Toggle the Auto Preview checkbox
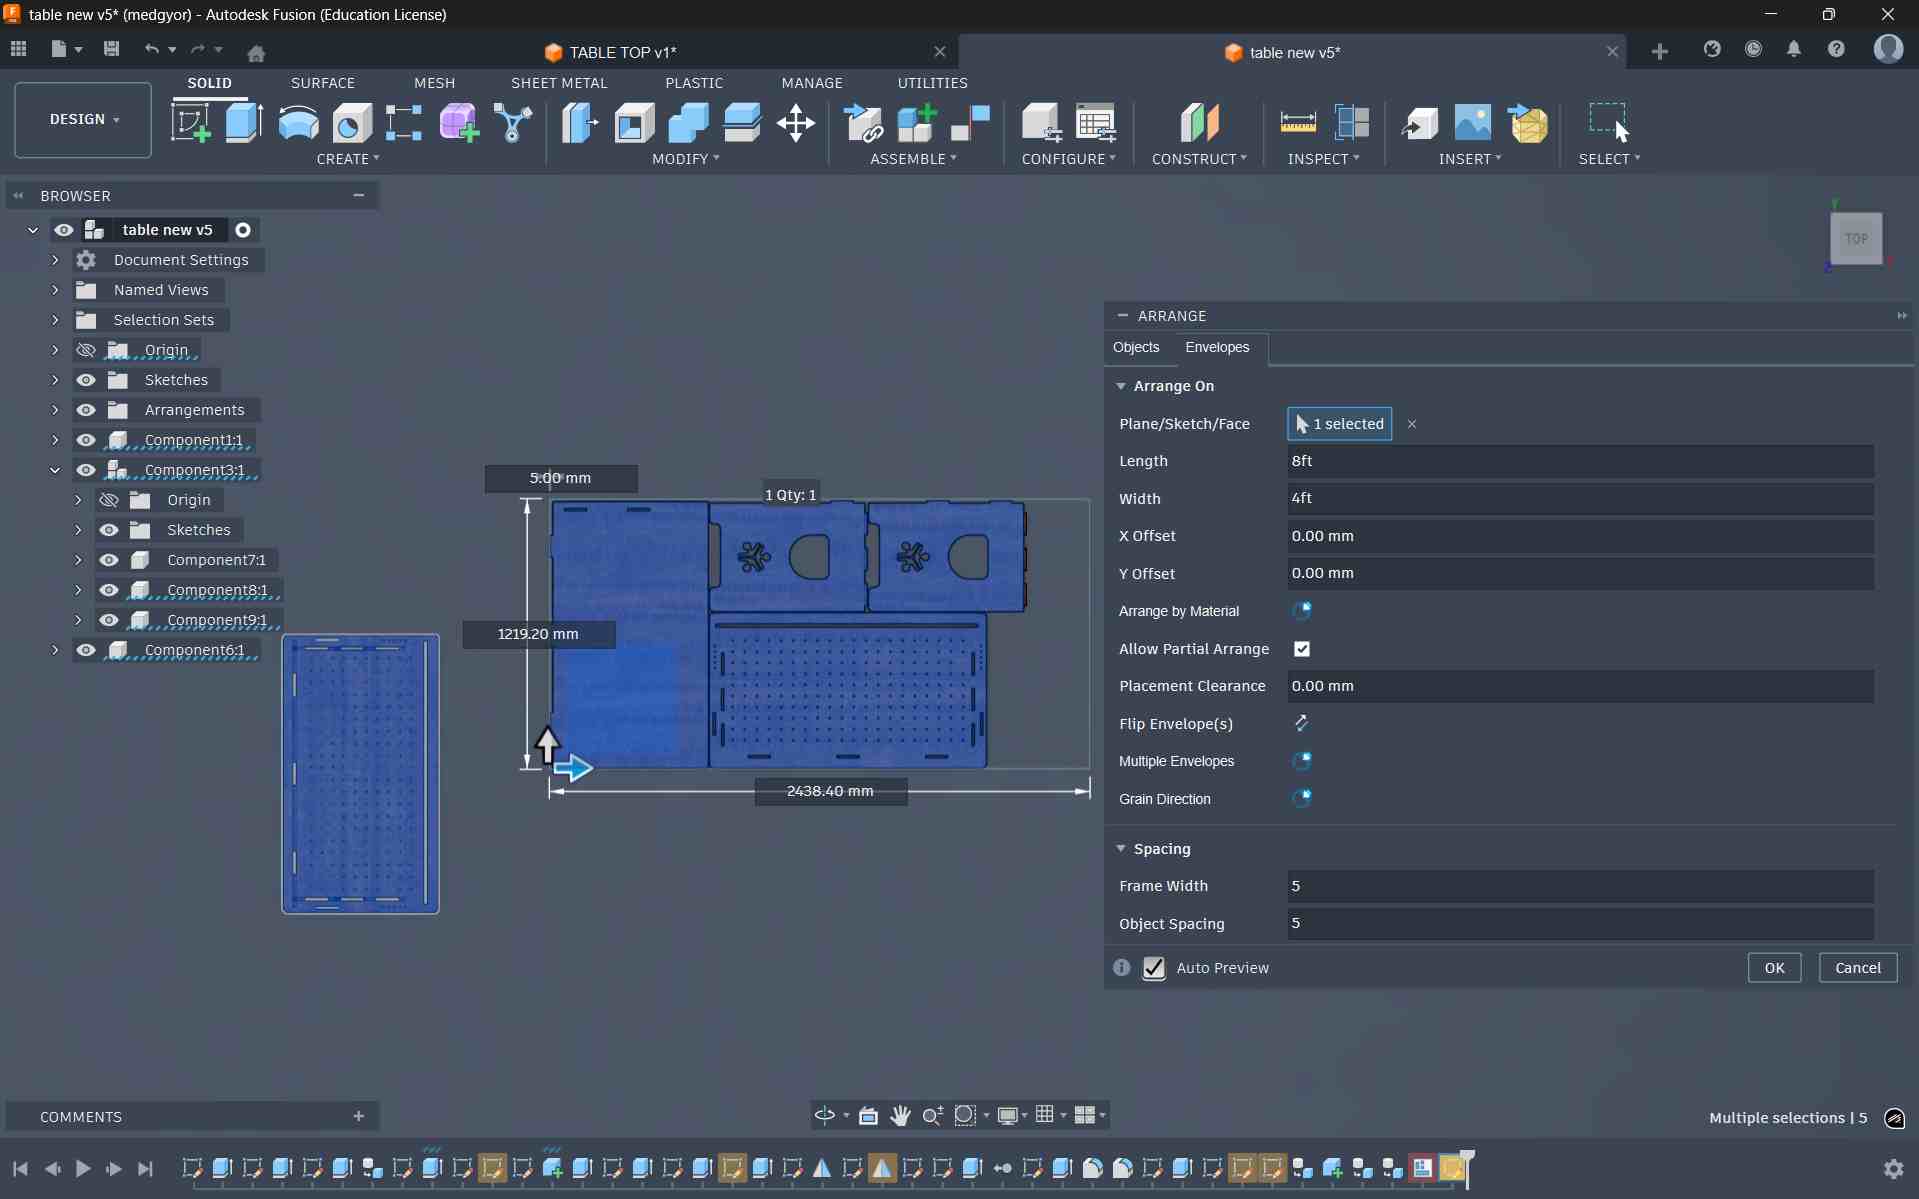The image size is (1919, 1199). click(1154, 968)
